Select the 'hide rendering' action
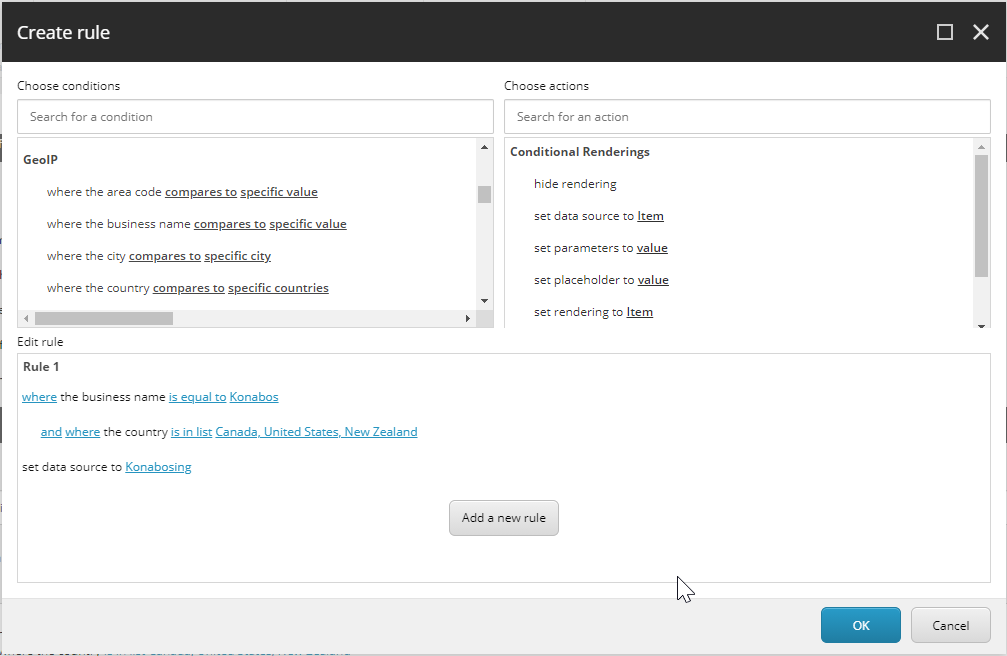 [x=575, y=184]
